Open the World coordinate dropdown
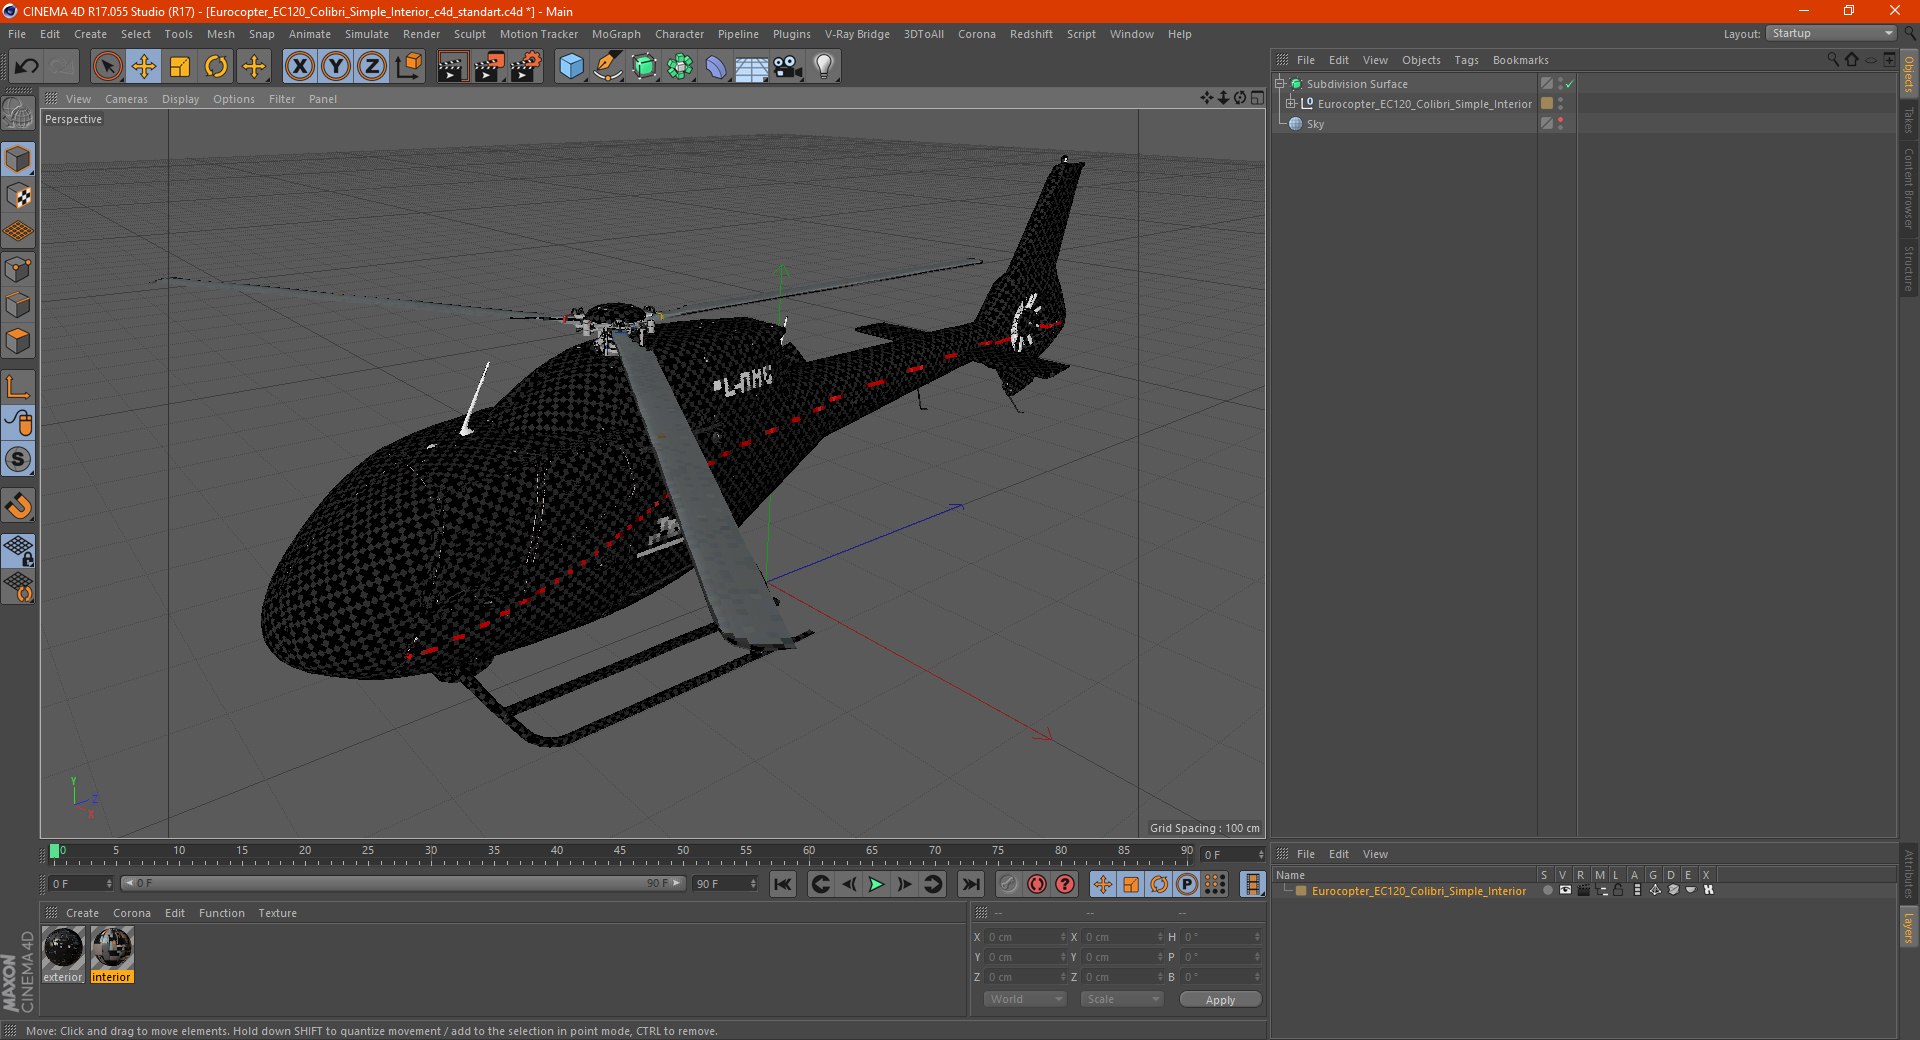1920x1040 pixels. point(1025,999)
